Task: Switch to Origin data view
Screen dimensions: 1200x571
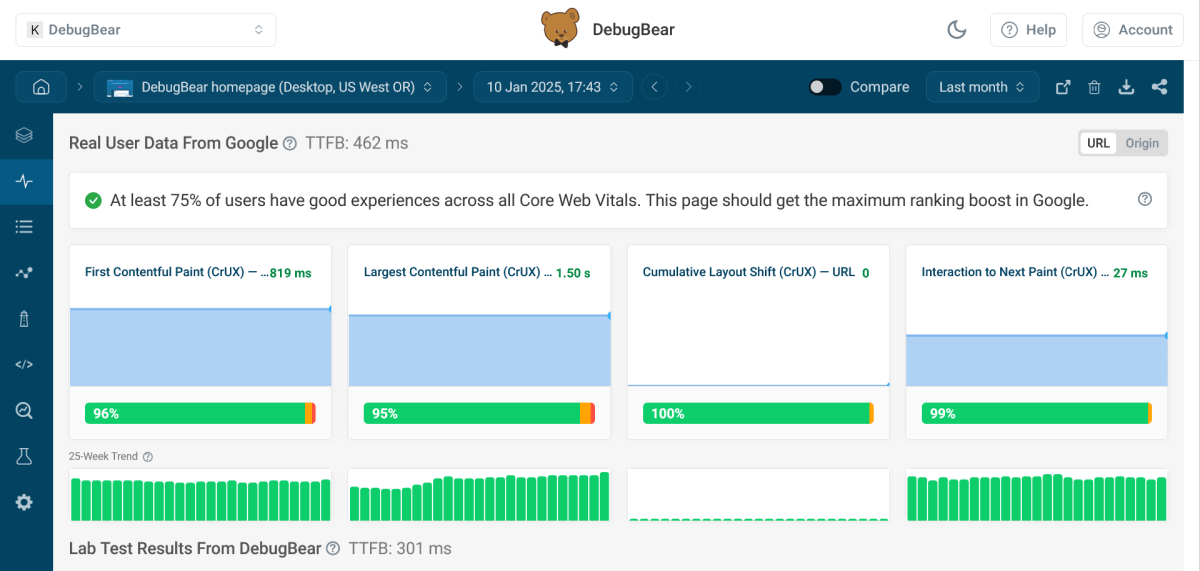Action: tap(1142, 143)
